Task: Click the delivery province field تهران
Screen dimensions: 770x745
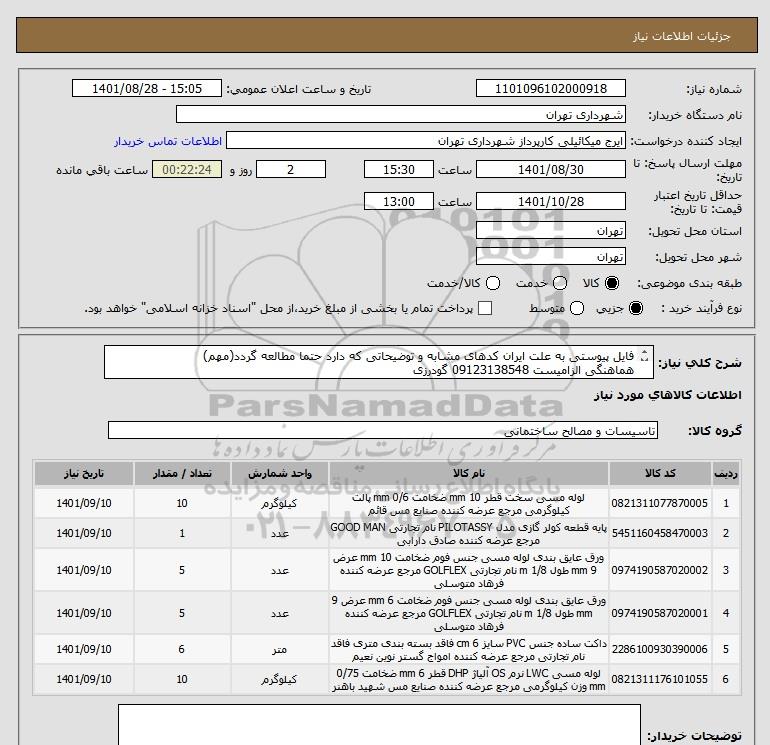Action: (550, 231)
